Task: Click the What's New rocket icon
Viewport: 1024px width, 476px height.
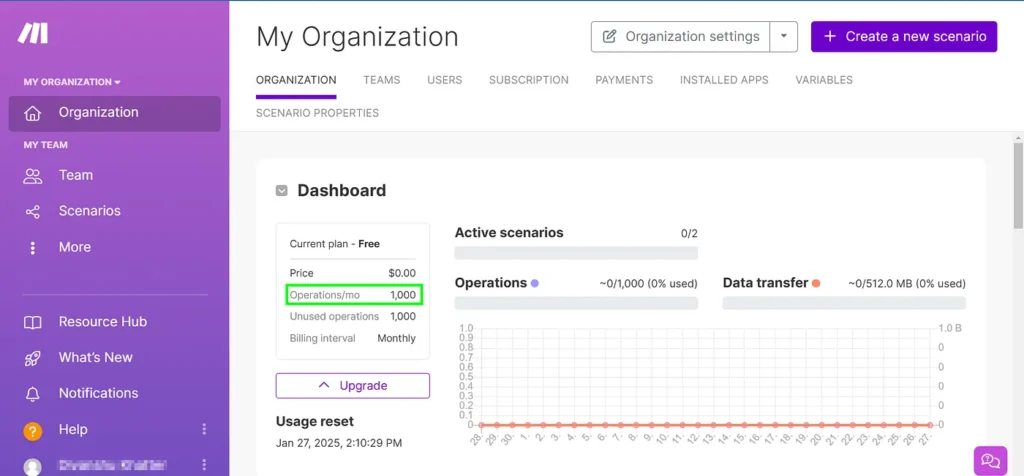Action: point(32,358)
